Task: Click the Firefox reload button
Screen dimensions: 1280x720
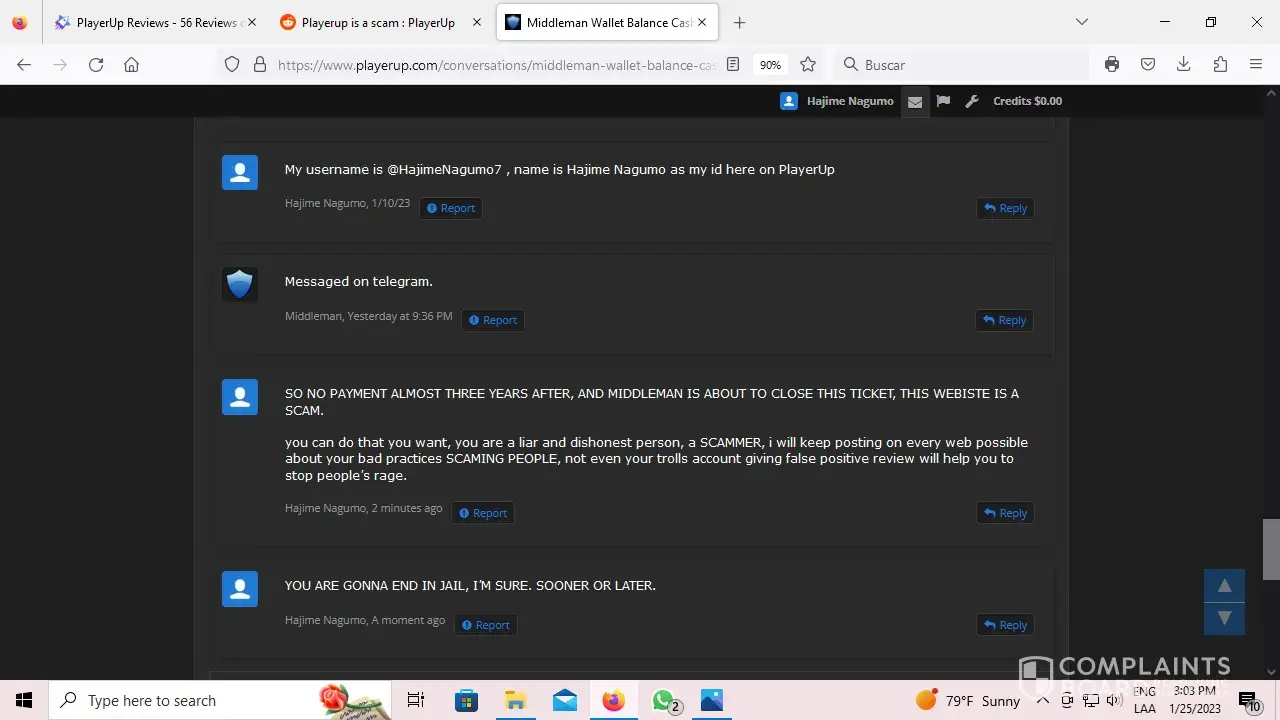Action: point(96,64)
